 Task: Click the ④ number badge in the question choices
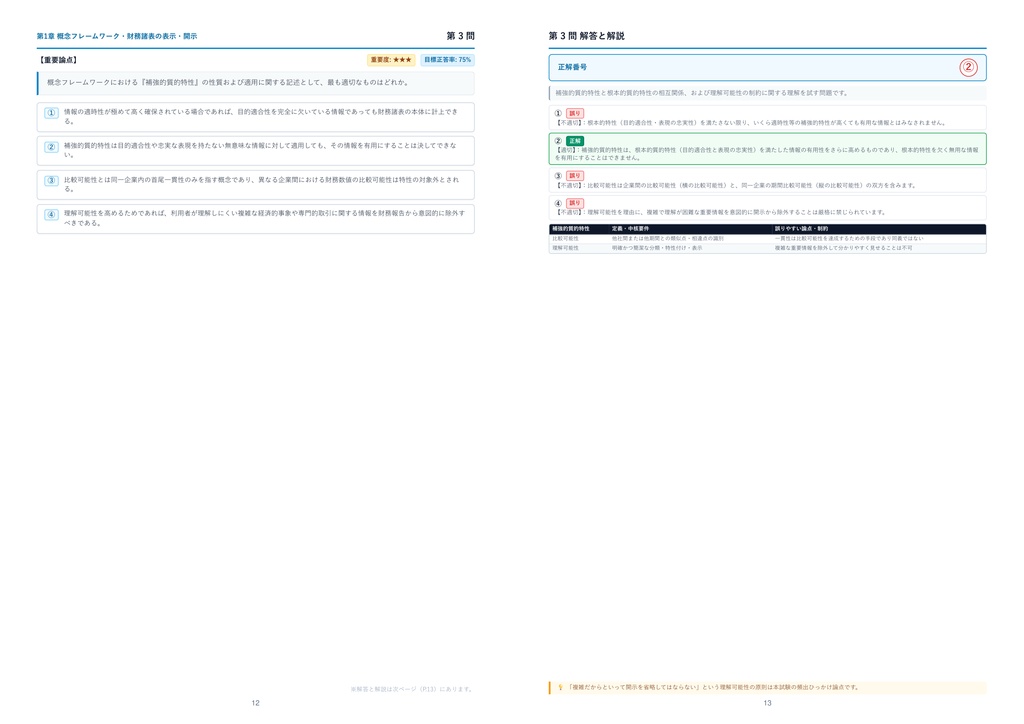tap(51, 214)
